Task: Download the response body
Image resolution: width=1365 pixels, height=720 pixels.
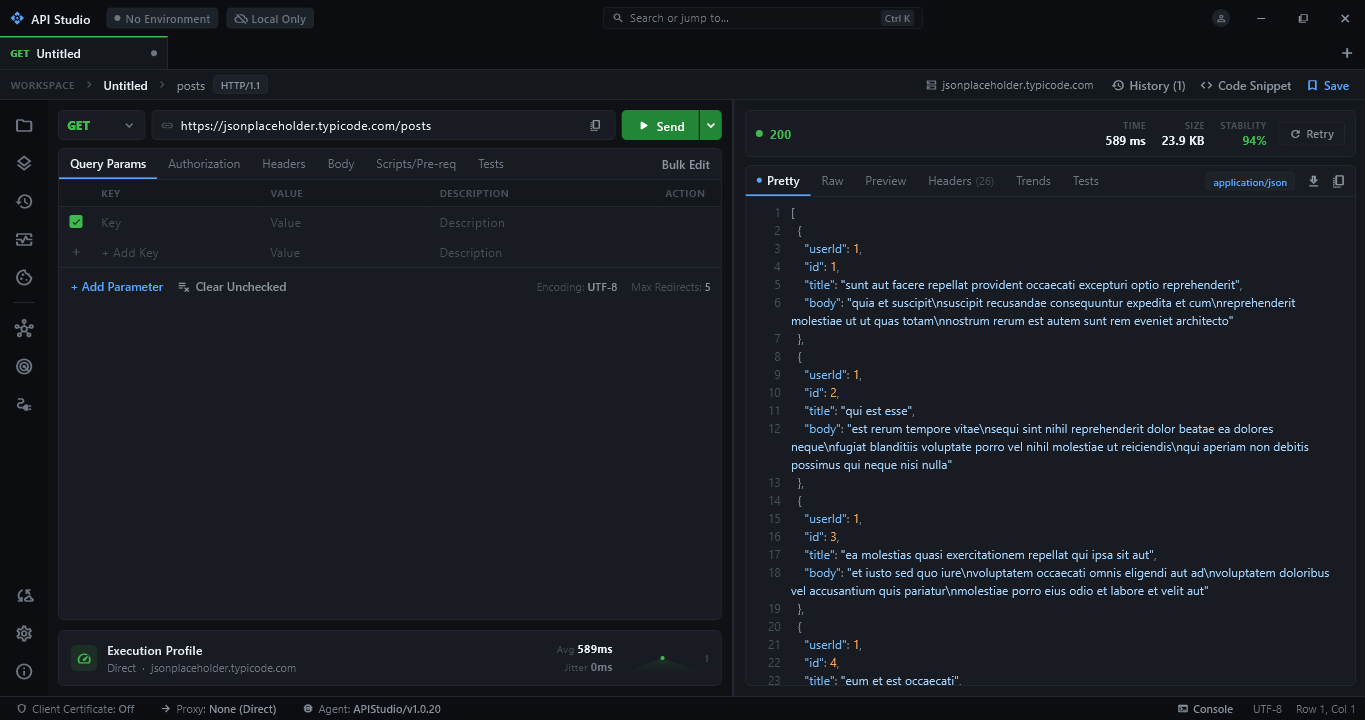Action: coord(1314,181)
